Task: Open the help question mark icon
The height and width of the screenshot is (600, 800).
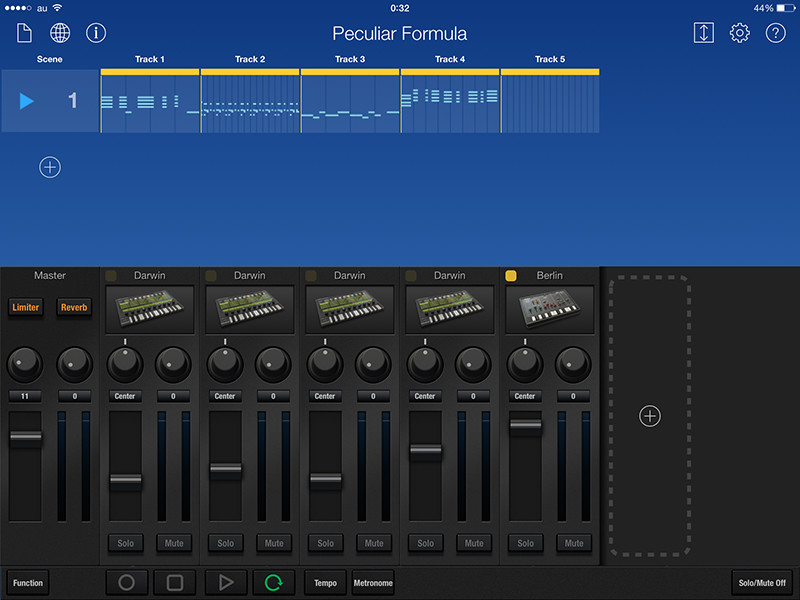Action: (776, 33)
